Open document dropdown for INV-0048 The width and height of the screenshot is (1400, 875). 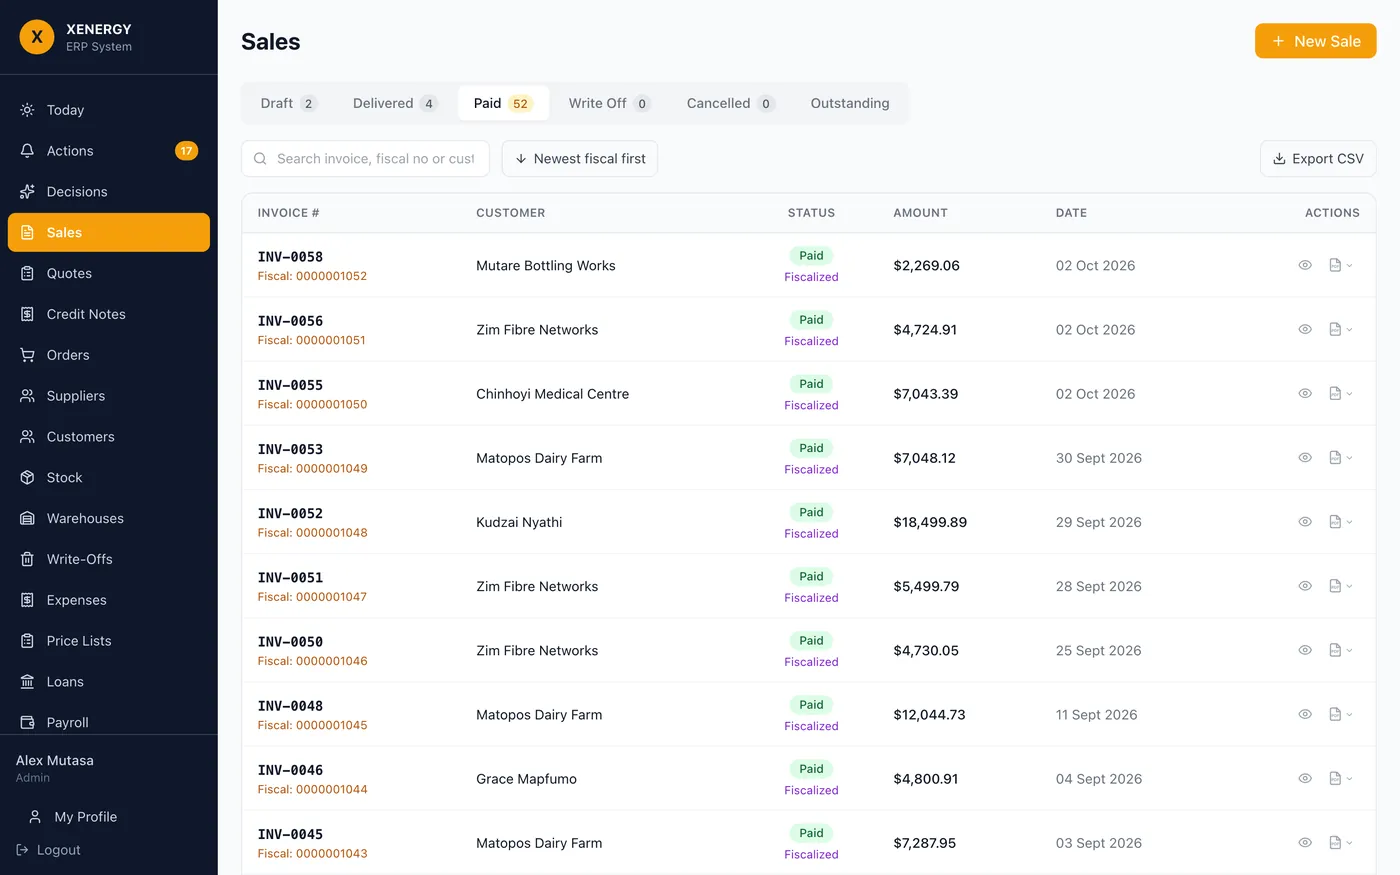(1340, 714)
